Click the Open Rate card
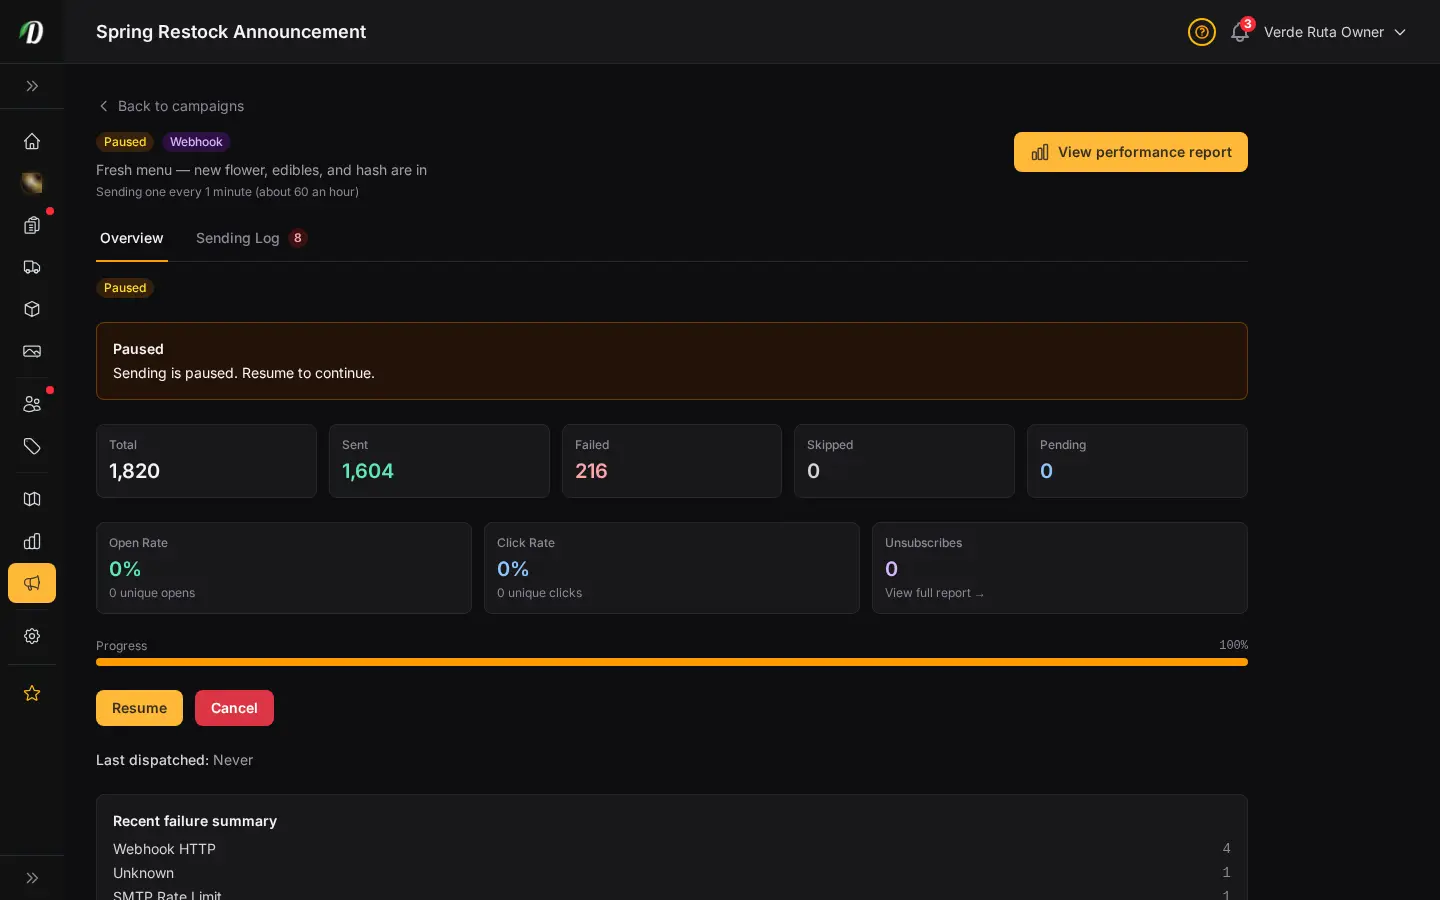This screenshot has width=1440, height=900. (284, 568)
